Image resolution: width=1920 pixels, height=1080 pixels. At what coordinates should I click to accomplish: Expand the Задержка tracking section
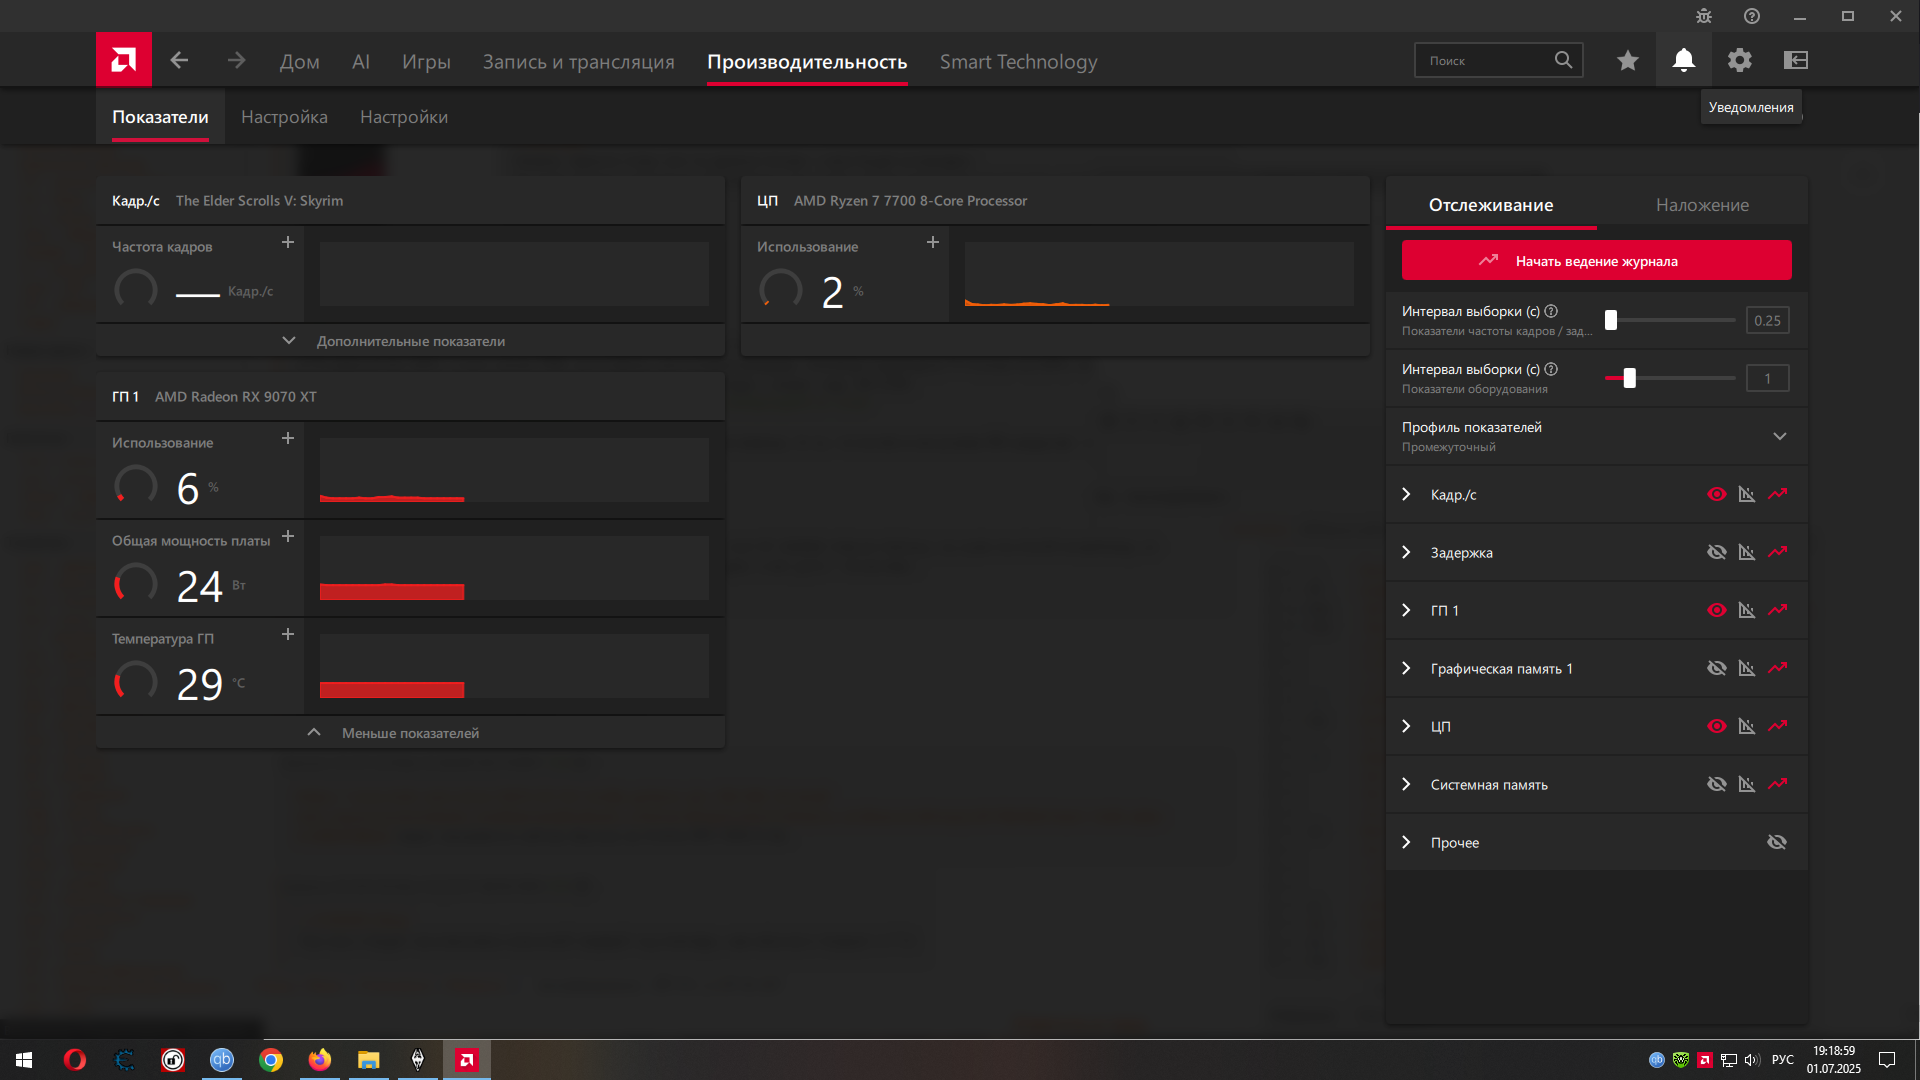tap(1406, 552)
